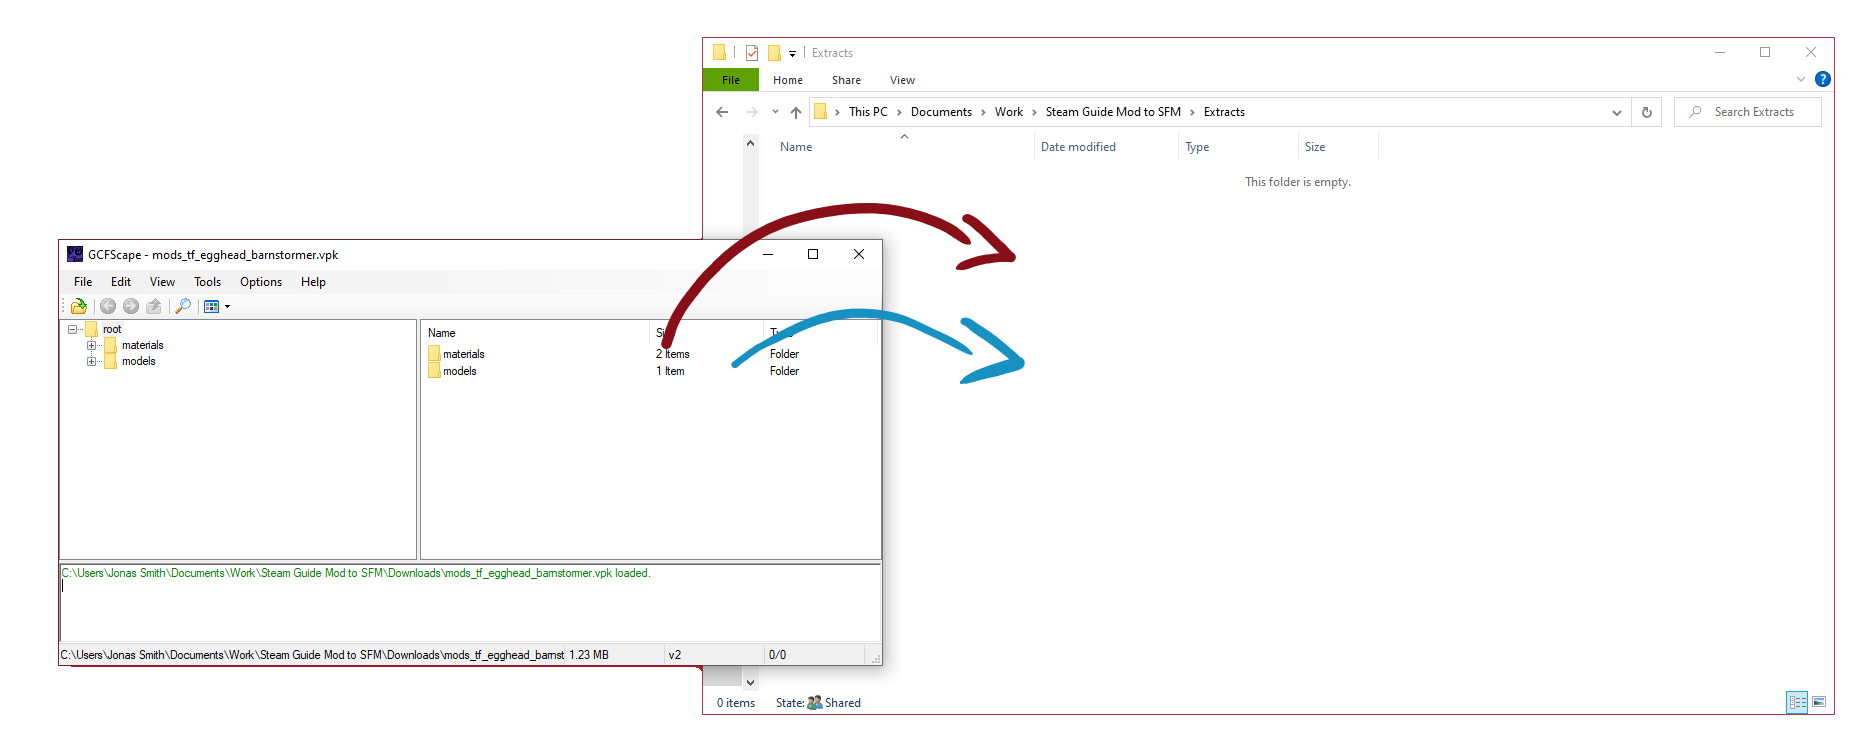
Task: Click 'This PC' in the address breadcrumb
Action: pyautogui.click(x=868, y=112)
